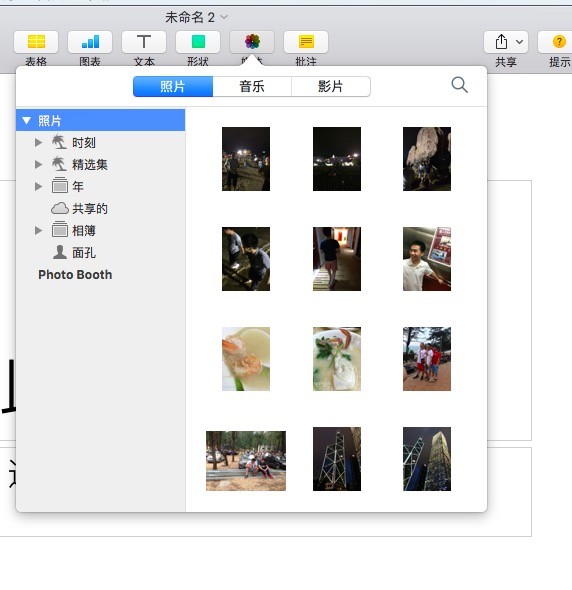Collapse the 照片 library tree item
This screenshot has width=572, height=590.
tap(26, 120)
